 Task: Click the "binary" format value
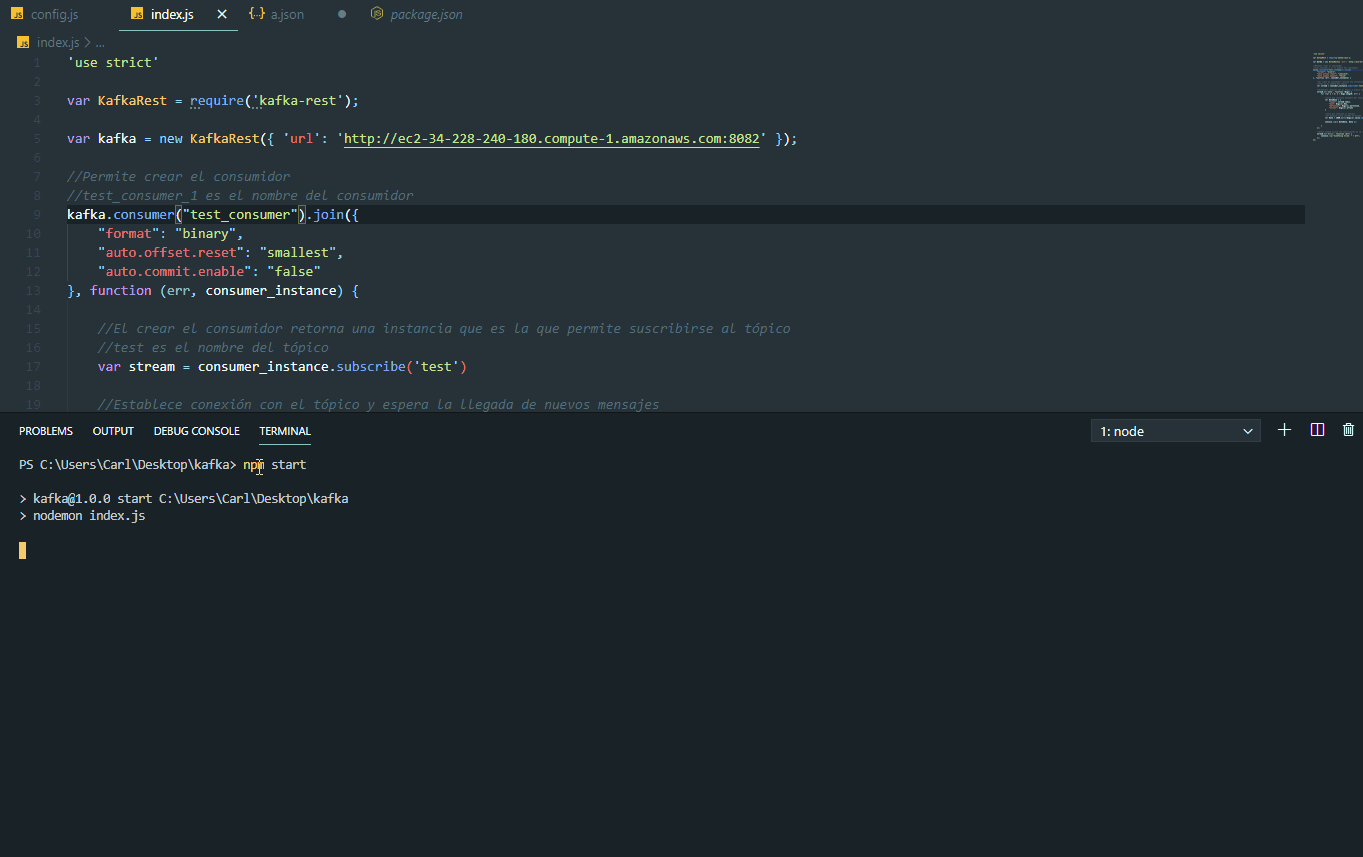coord(206,234)
